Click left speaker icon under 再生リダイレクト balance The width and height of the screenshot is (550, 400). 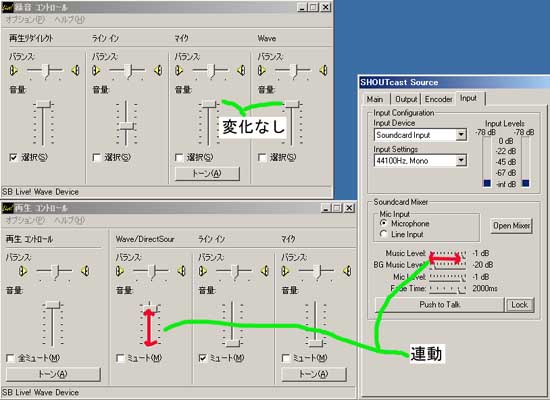click(x=13, y=71)
